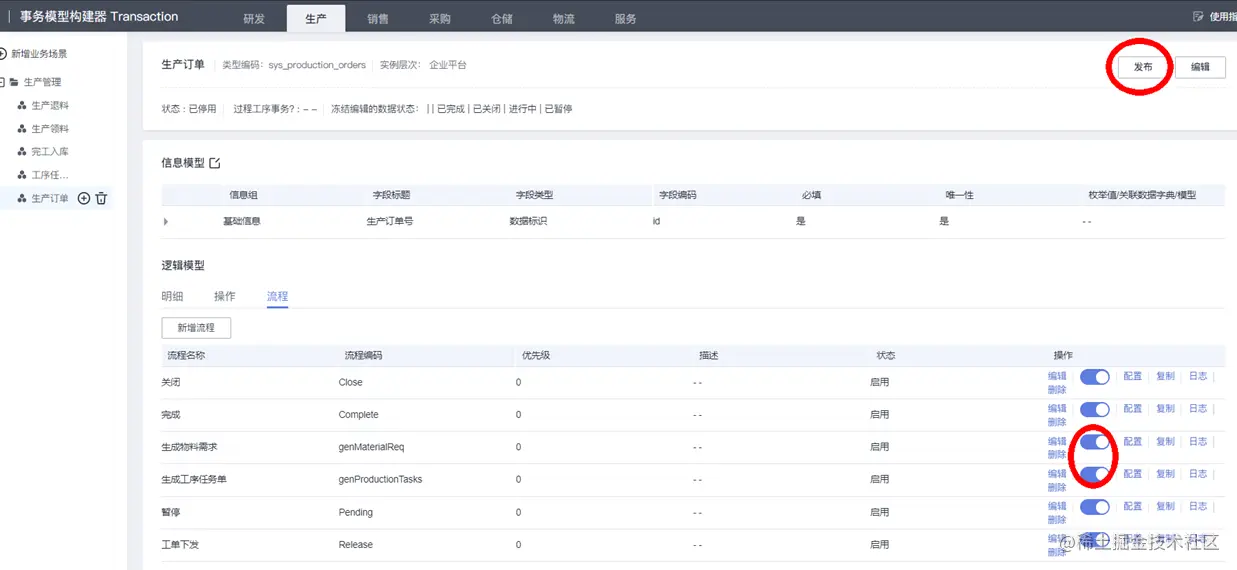This screenshot has width=1237, height=570.
Task: Click 新增业务场景 in the sidebar
Action: (39, 53)
